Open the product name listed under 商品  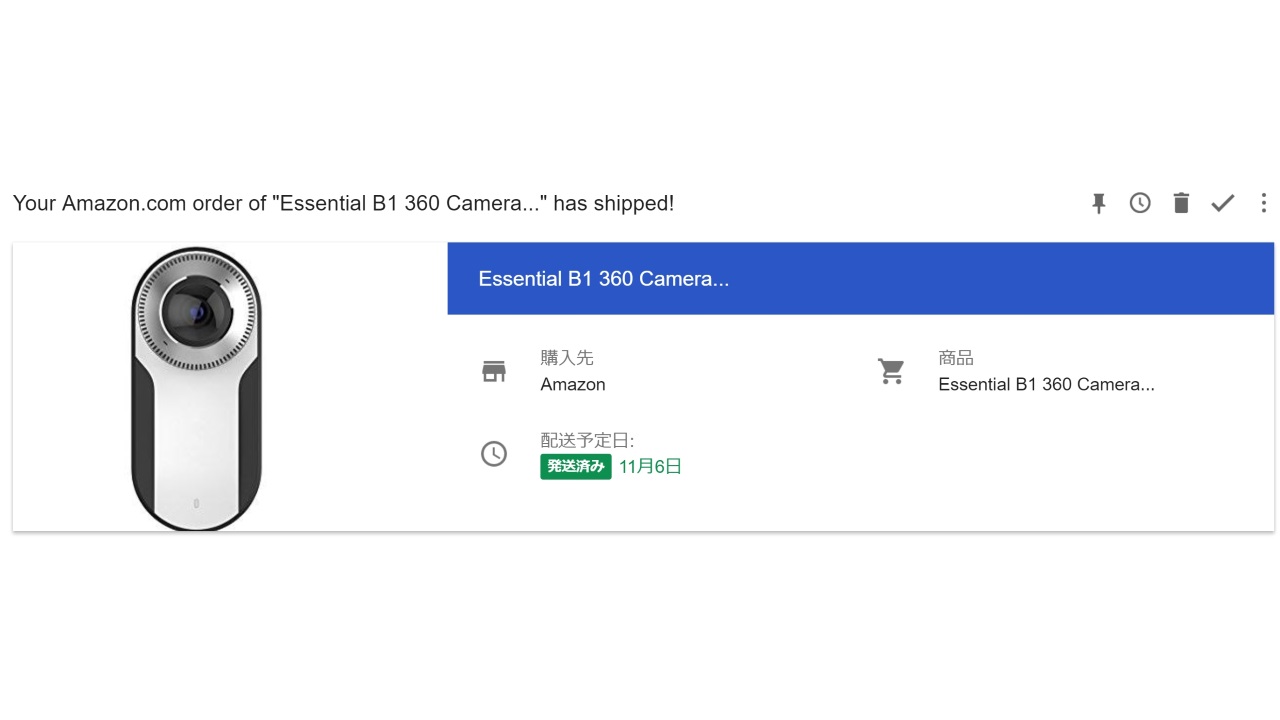pos(1046,384)
